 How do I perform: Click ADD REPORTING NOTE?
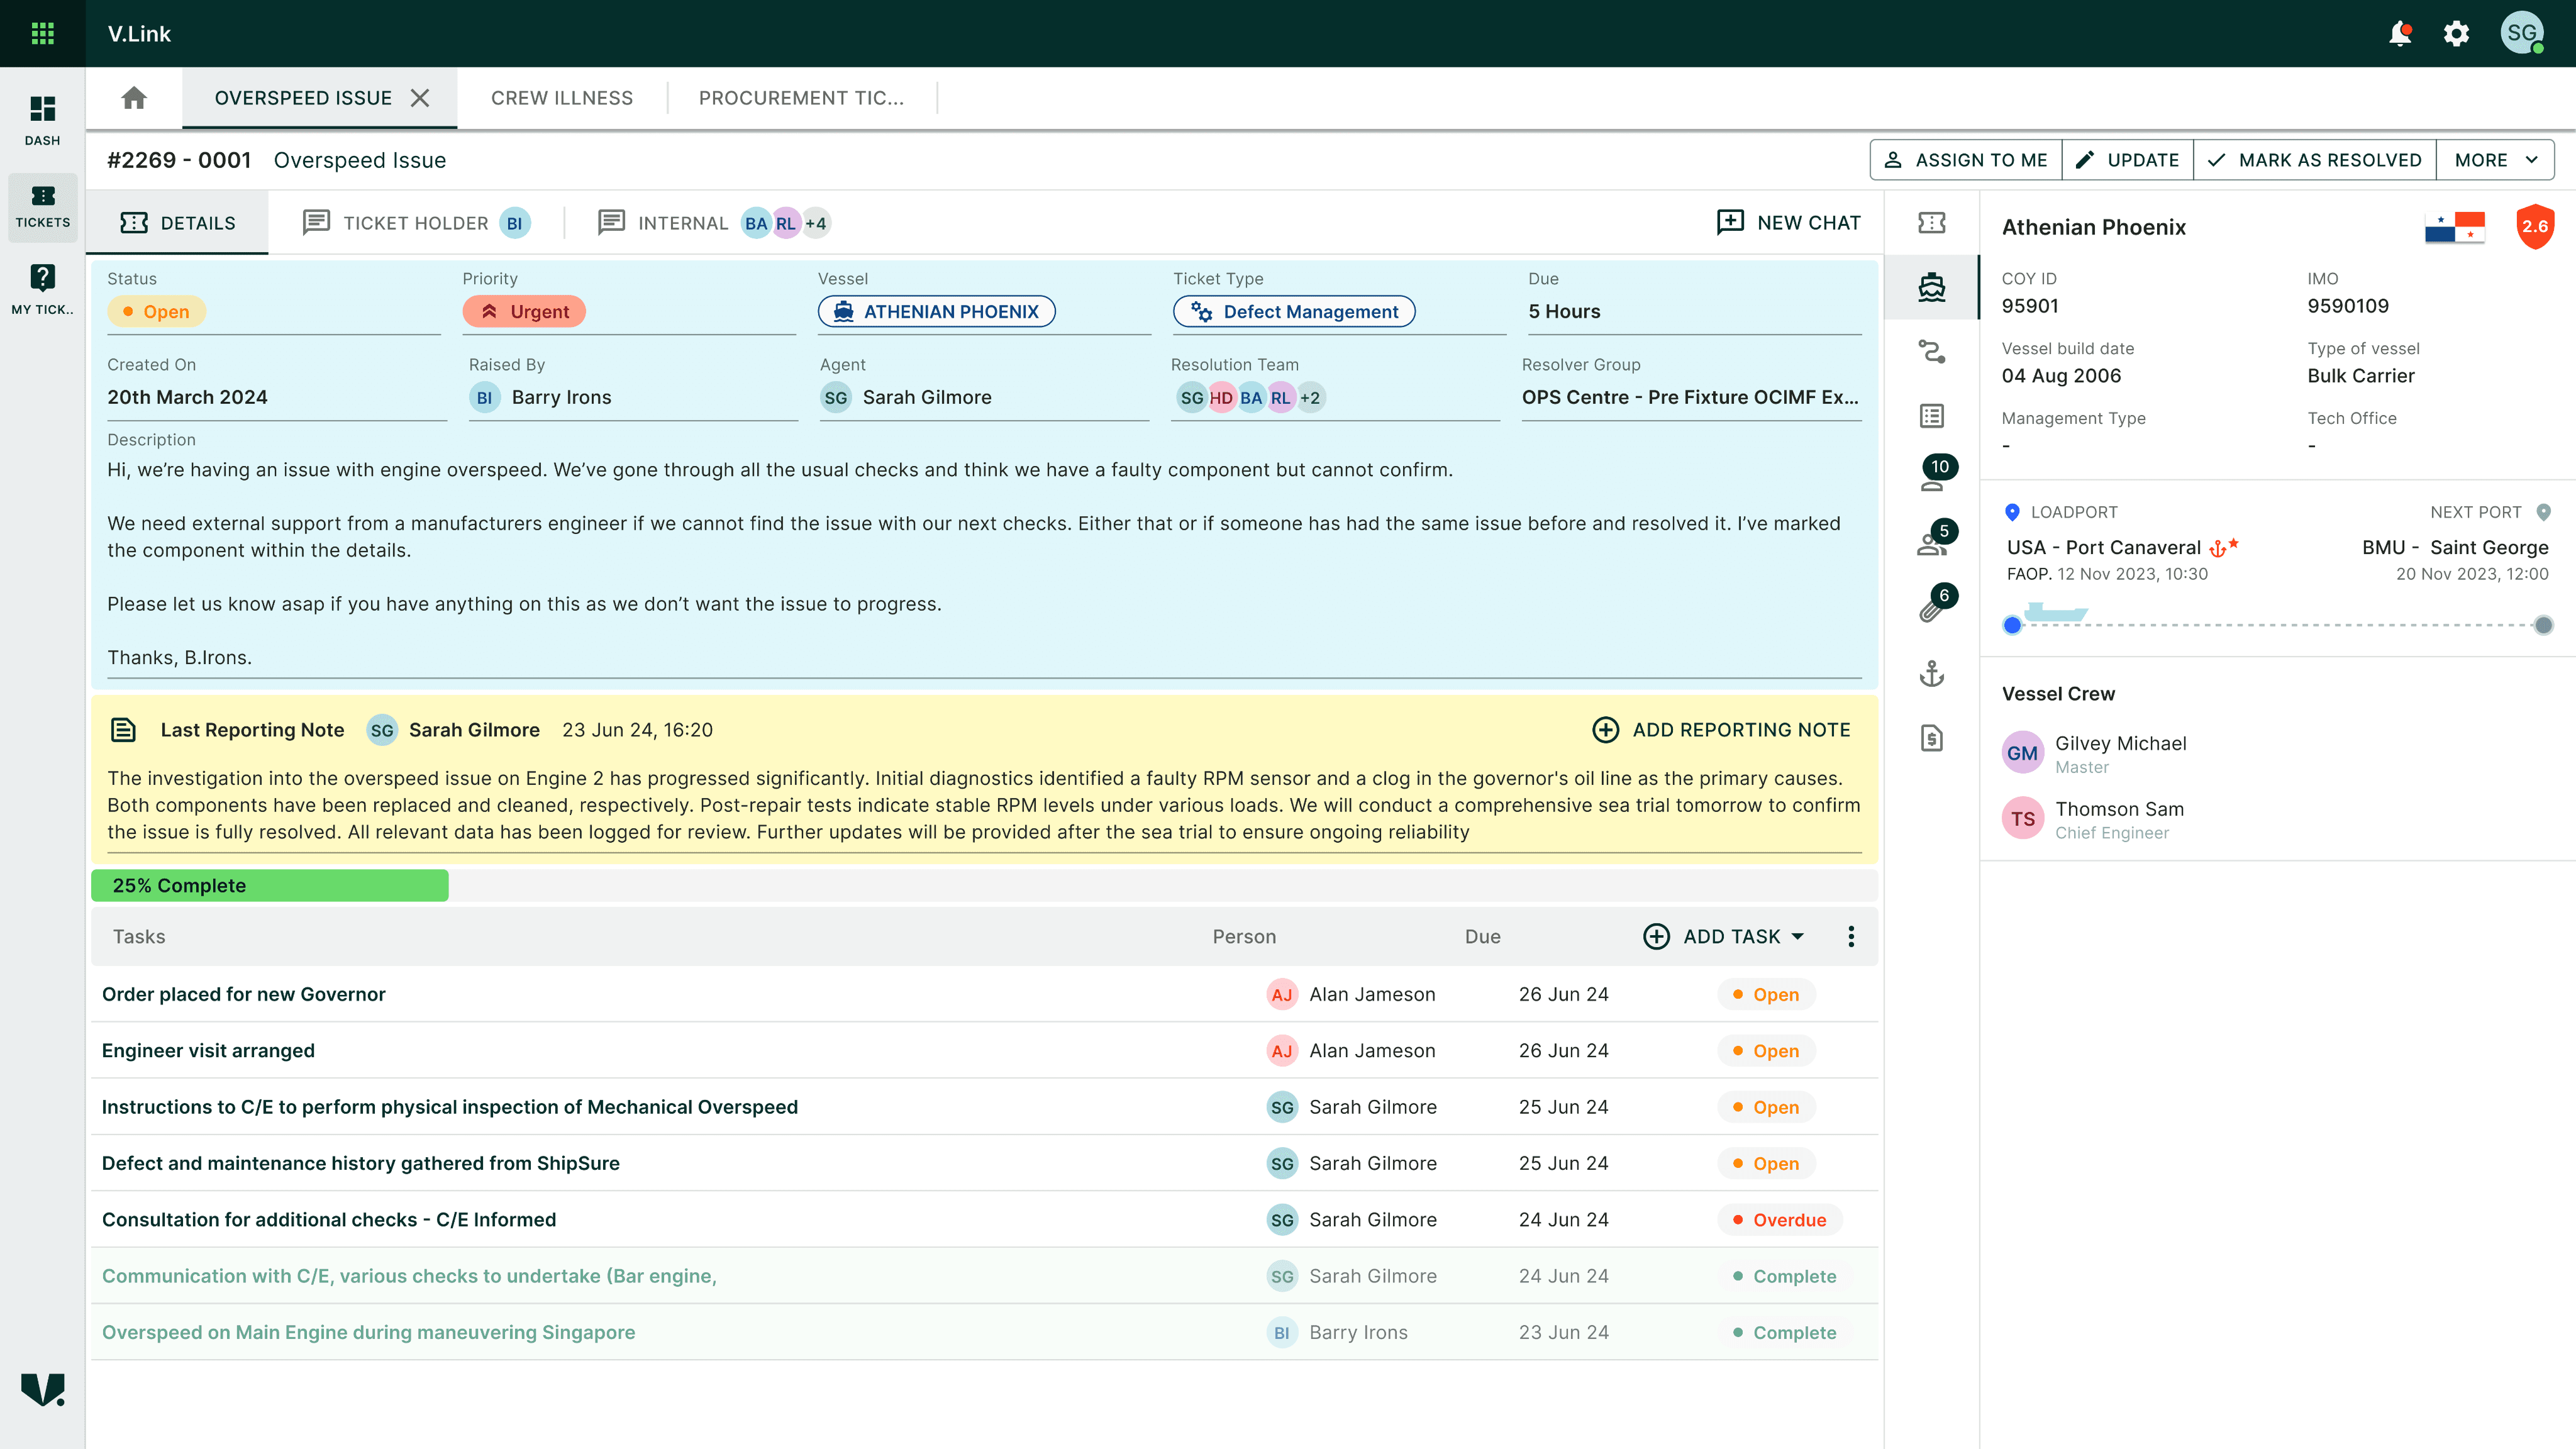pos(1721,730)
